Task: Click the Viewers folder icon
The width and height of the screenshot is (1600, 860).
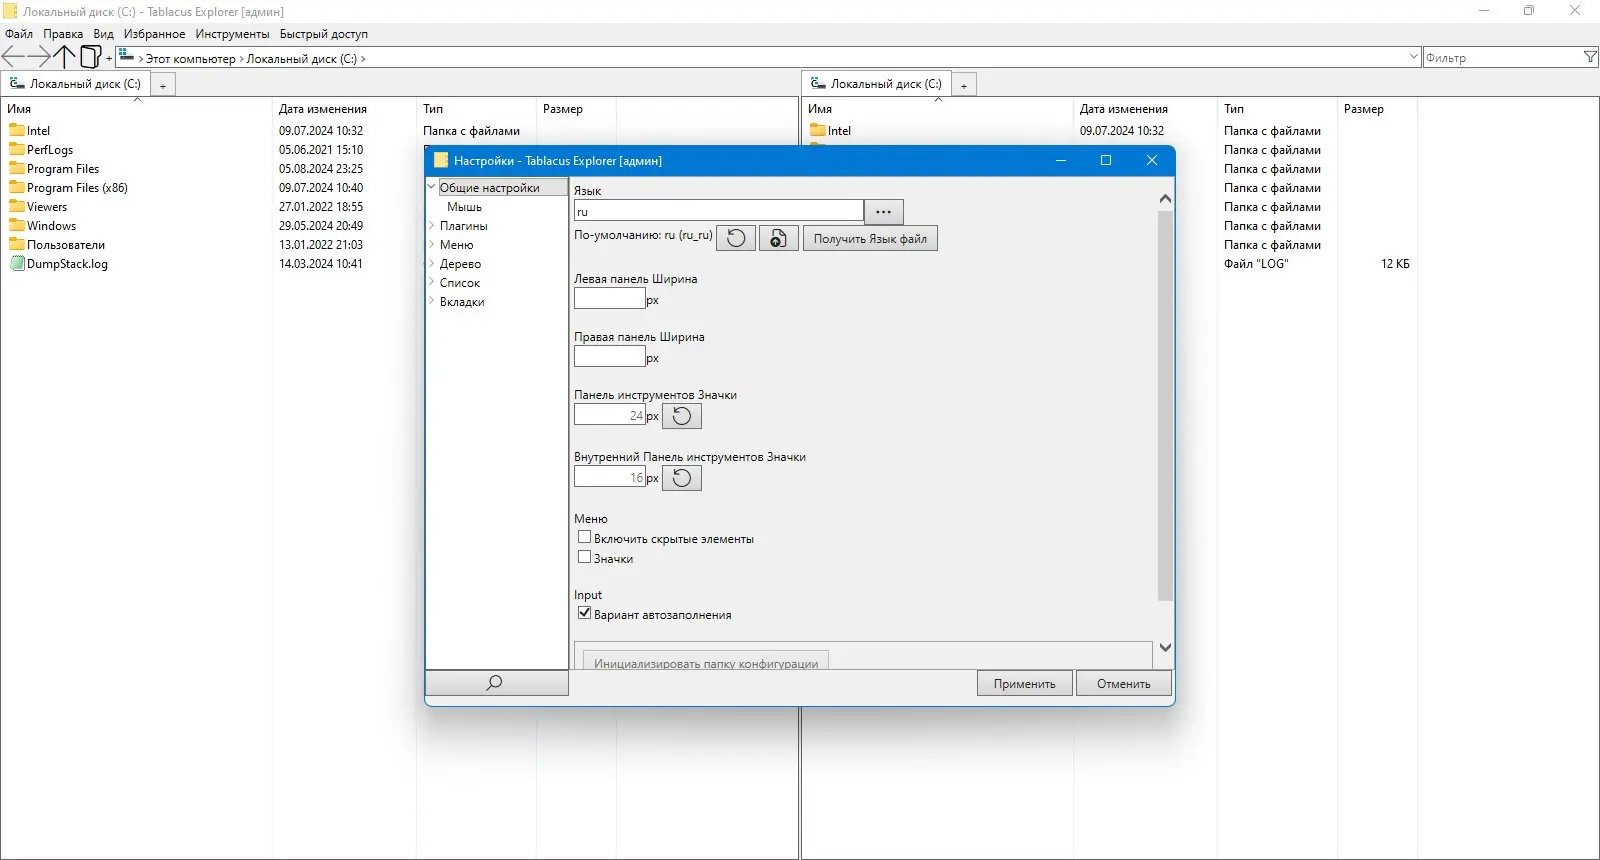Action: click(17, 206)
